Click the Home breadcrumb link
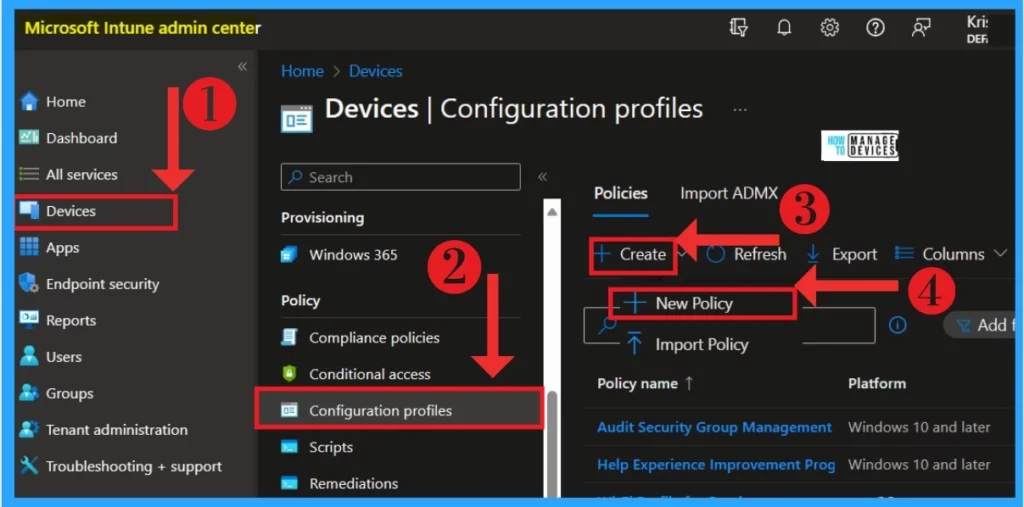Image resolution: width=1024 pixels, height=507 pixels. coord(302,71)
